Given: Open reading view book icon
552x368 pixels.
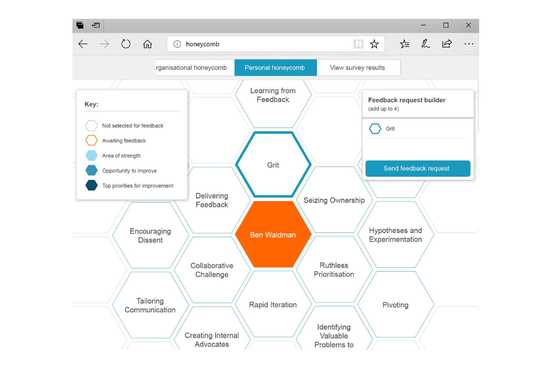Looking at the screenshot, I should 358,44.
